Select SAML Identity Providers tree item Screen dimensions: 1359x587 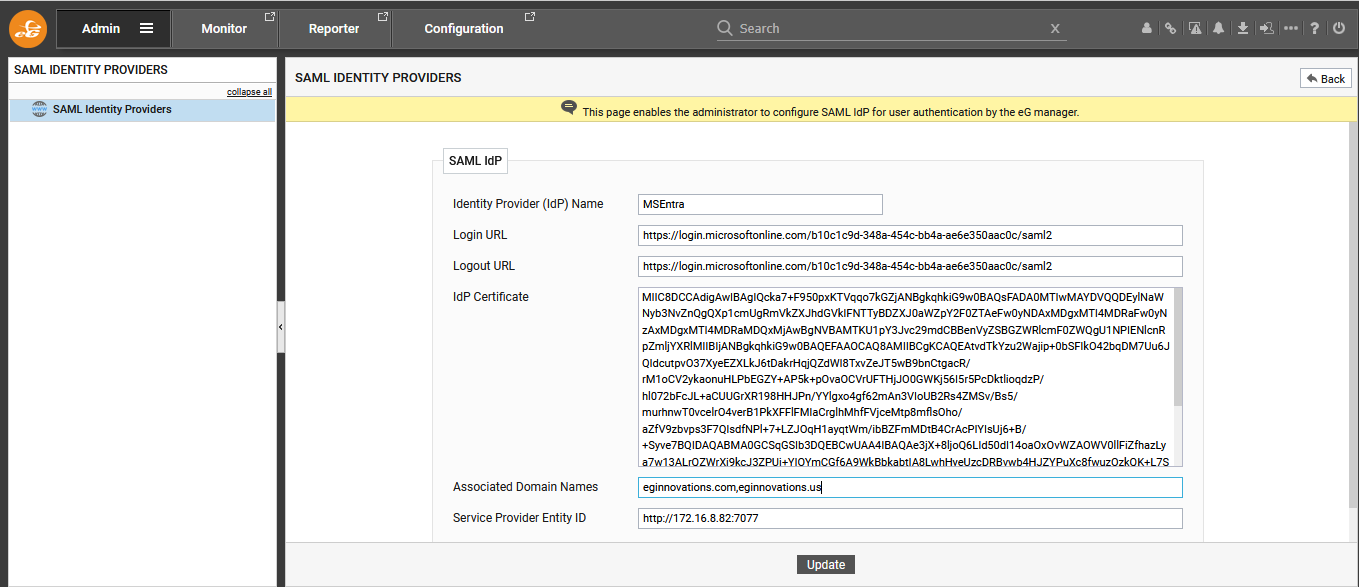112,110
